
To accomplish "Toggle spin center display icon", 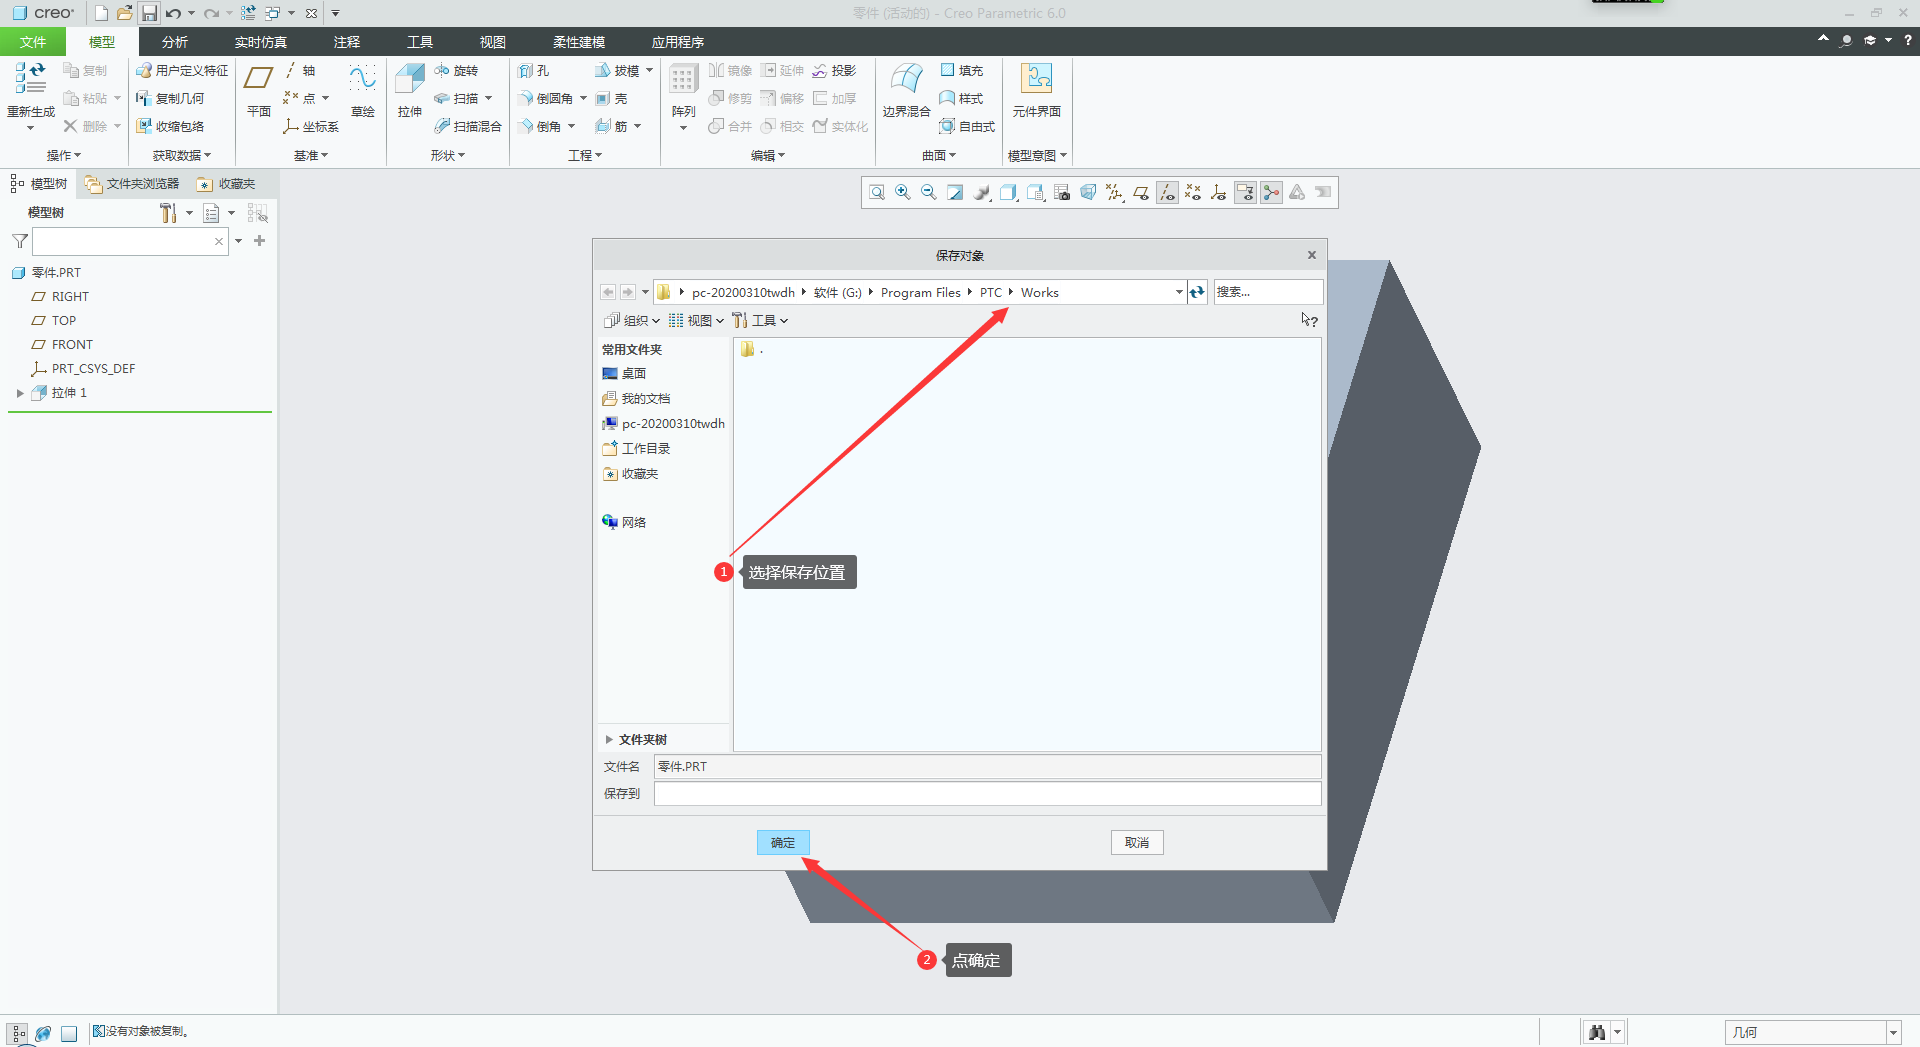I will pyautogui.click(x=1271, y=193).
